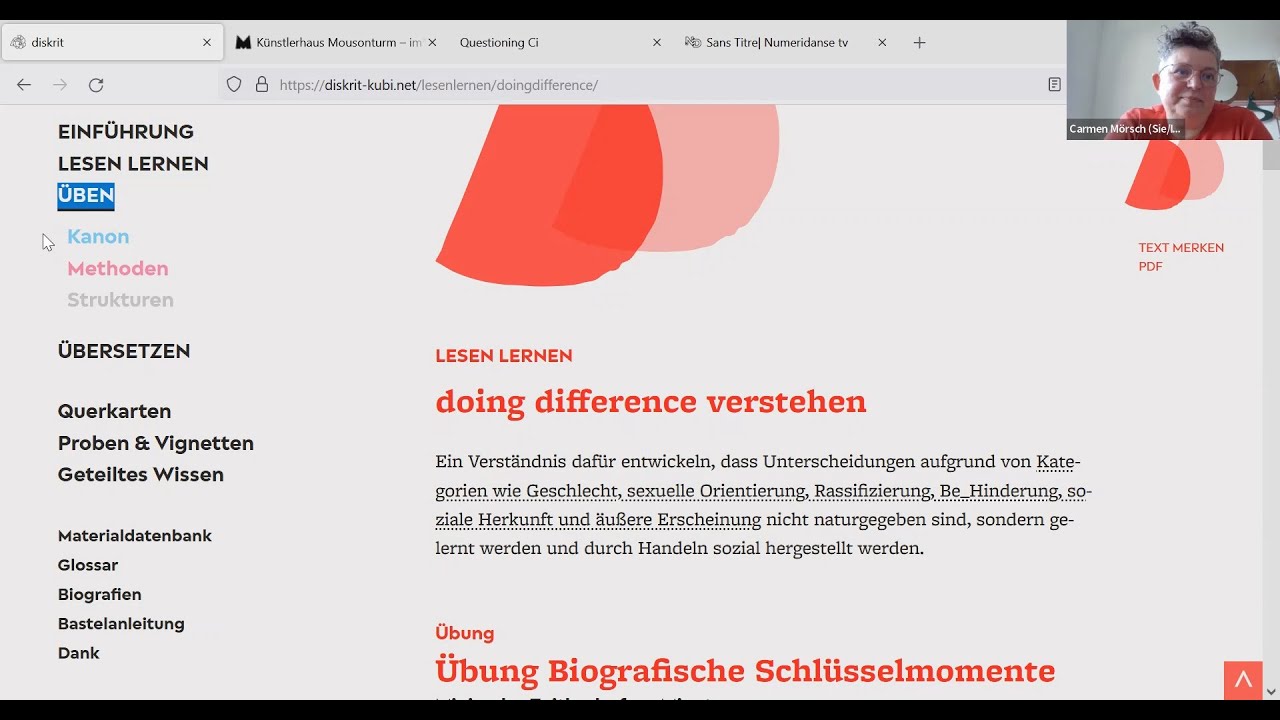The height and width of the screenshot is (720, 1280).
Task: Click the diskrit tab favicon
Action: coord(18,42)
